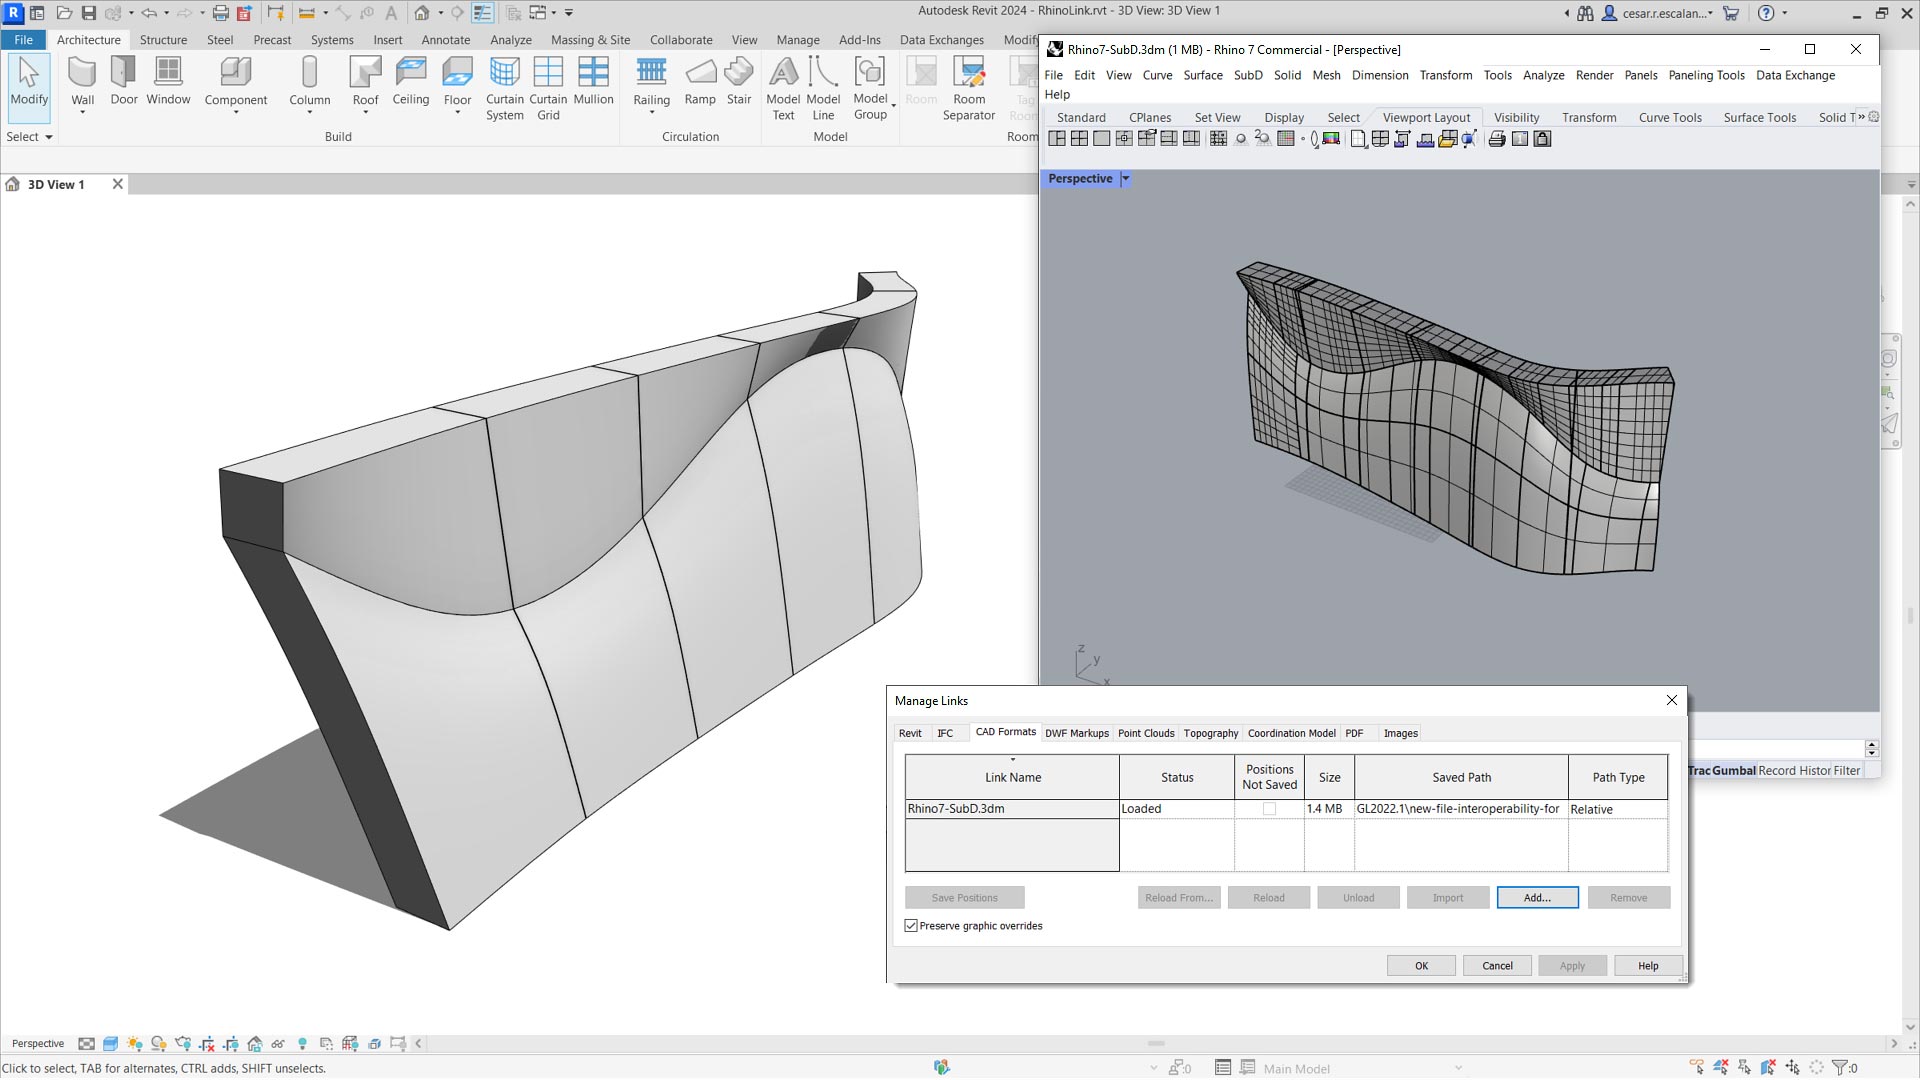Viewport: 1920px width, 1080px height.
Task: Toggle Positions Not Saved for Rhino7-SubD.3dm
Action: pos(1269,808)
